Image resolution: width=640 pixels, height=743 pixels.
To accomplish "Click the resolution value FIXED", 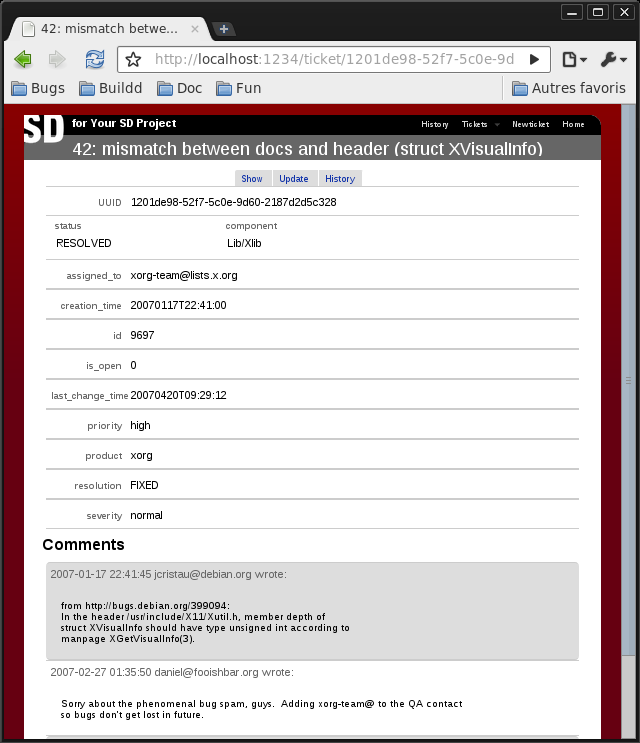I will 144,485.
